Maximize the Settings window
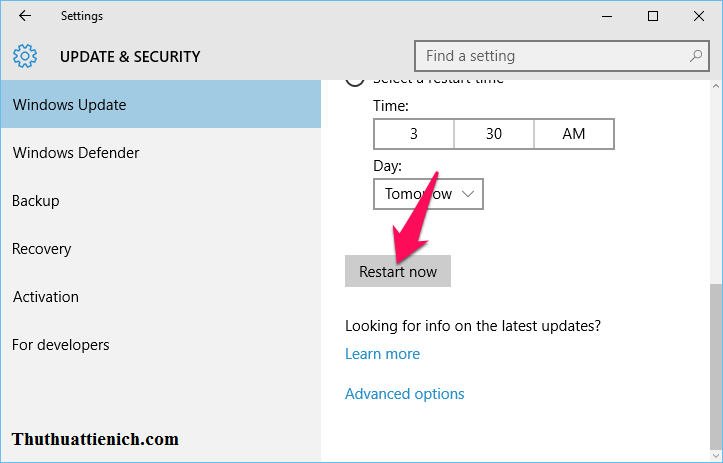Viewport: 723px width, 463px height. click(652, 16)
